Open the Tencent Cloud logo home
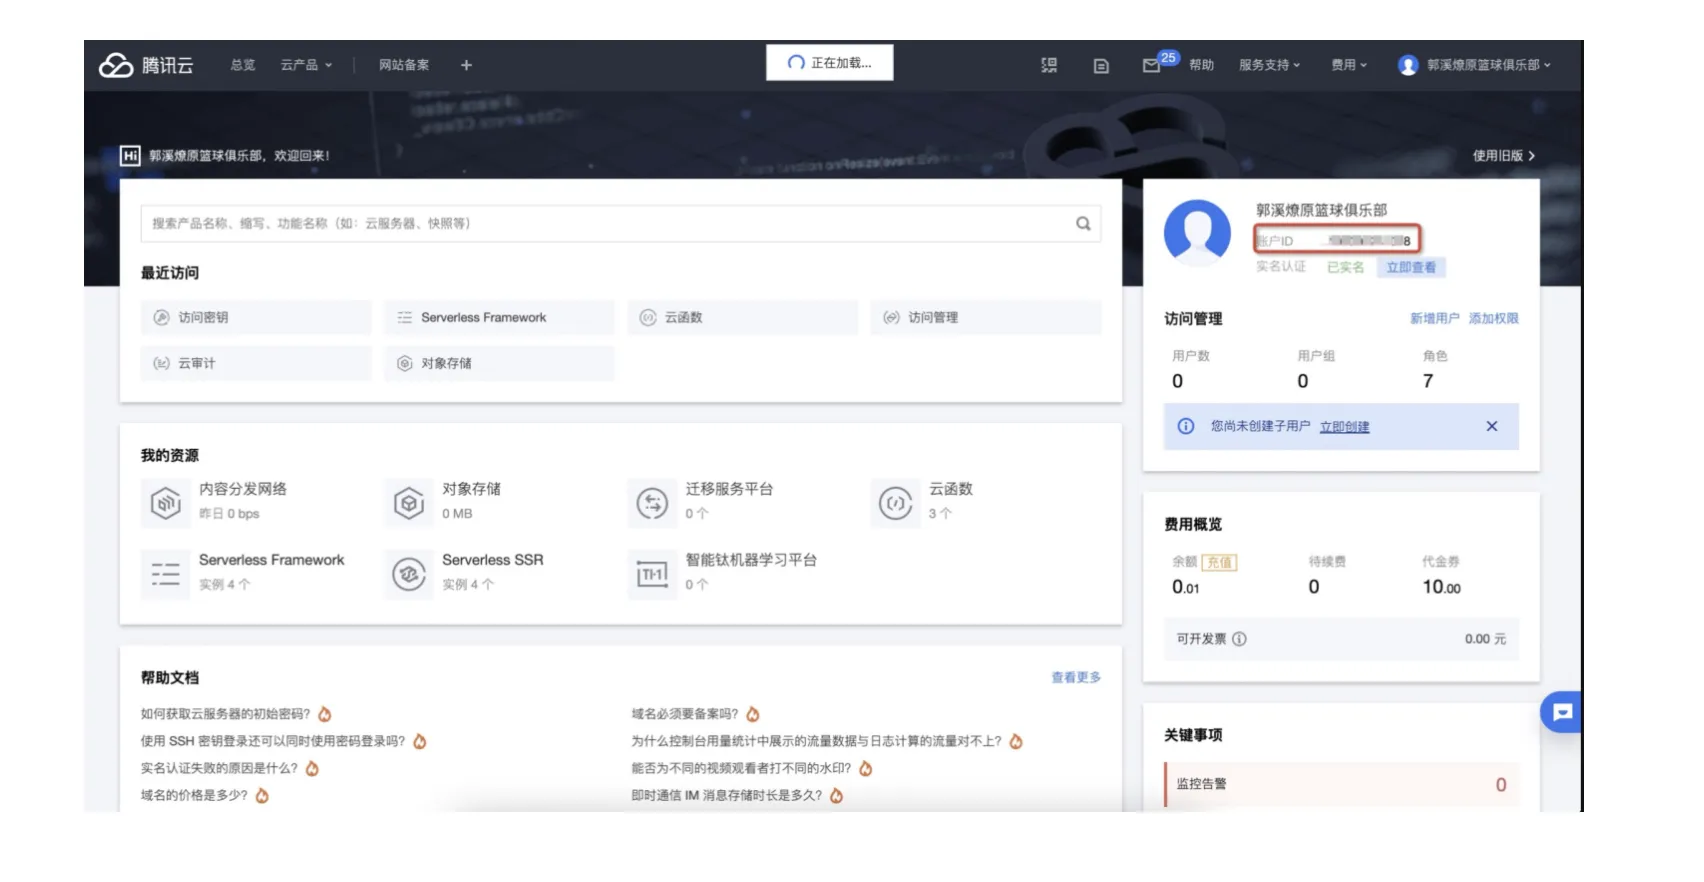The image size is (1704, 882). pos(146,65)
